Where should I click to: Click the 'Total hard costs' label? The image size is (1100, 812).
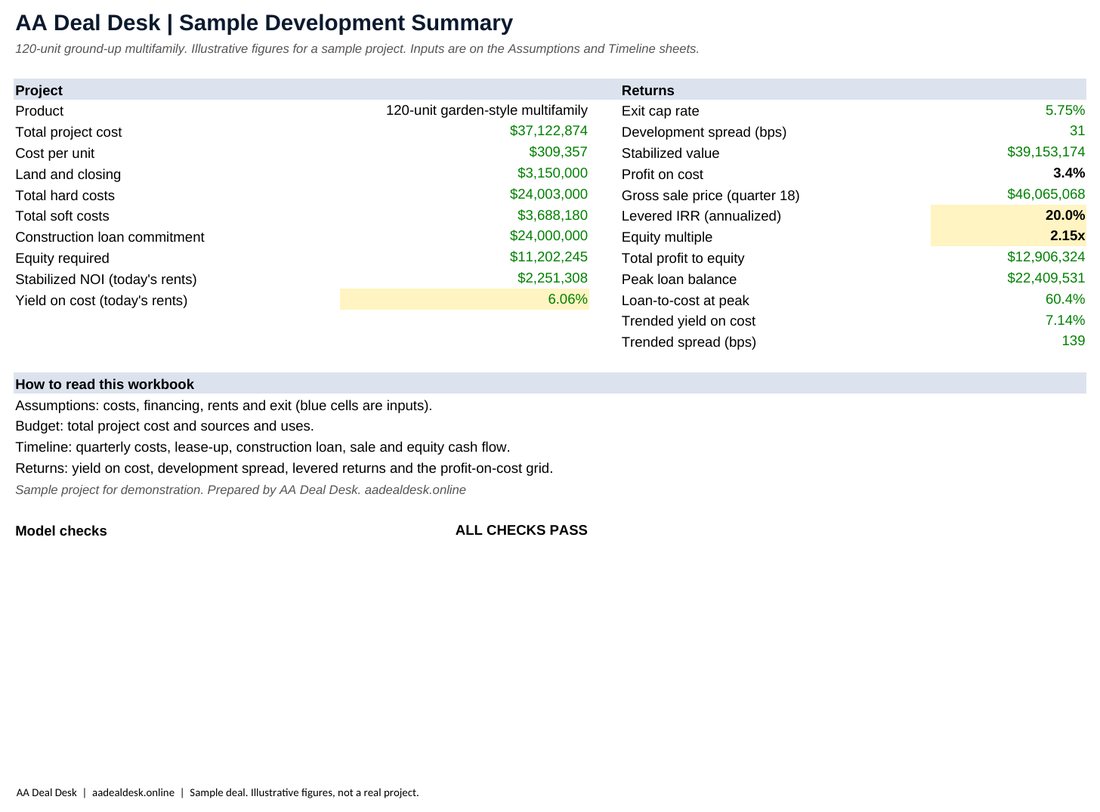(x=65, y=195)
